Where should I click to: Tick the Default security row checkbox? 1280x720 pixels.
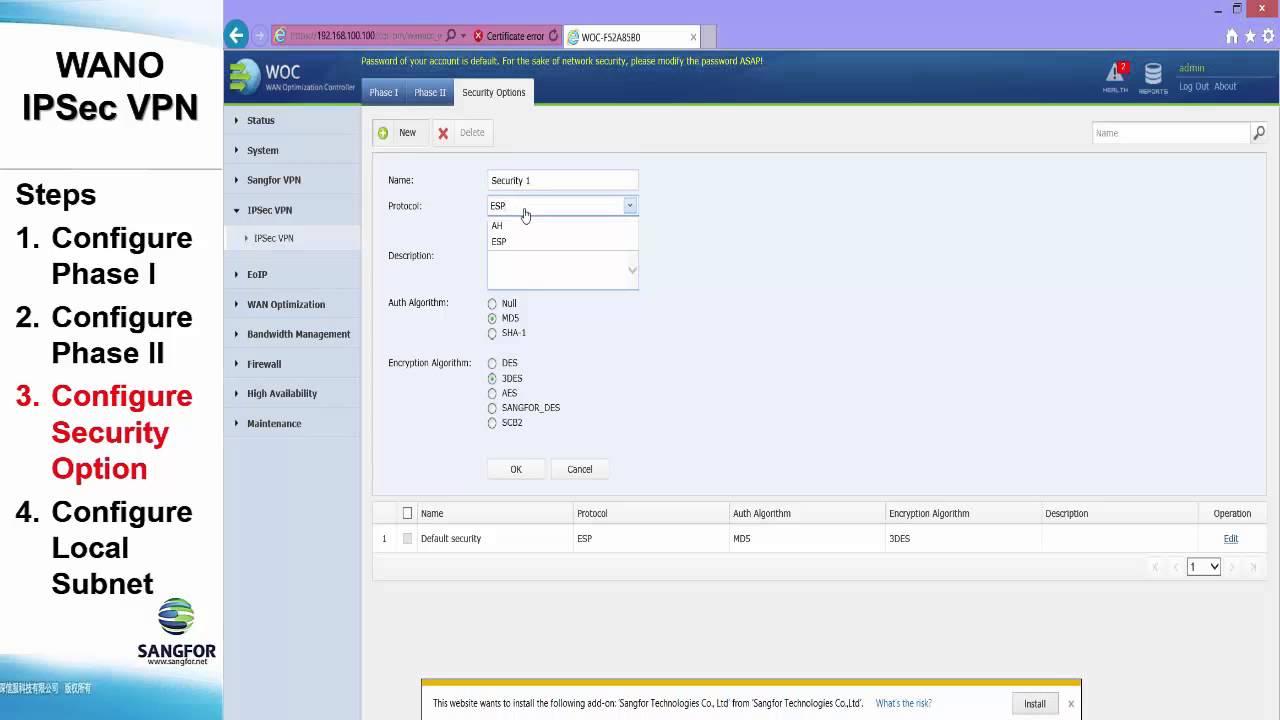tap(407, 538)
